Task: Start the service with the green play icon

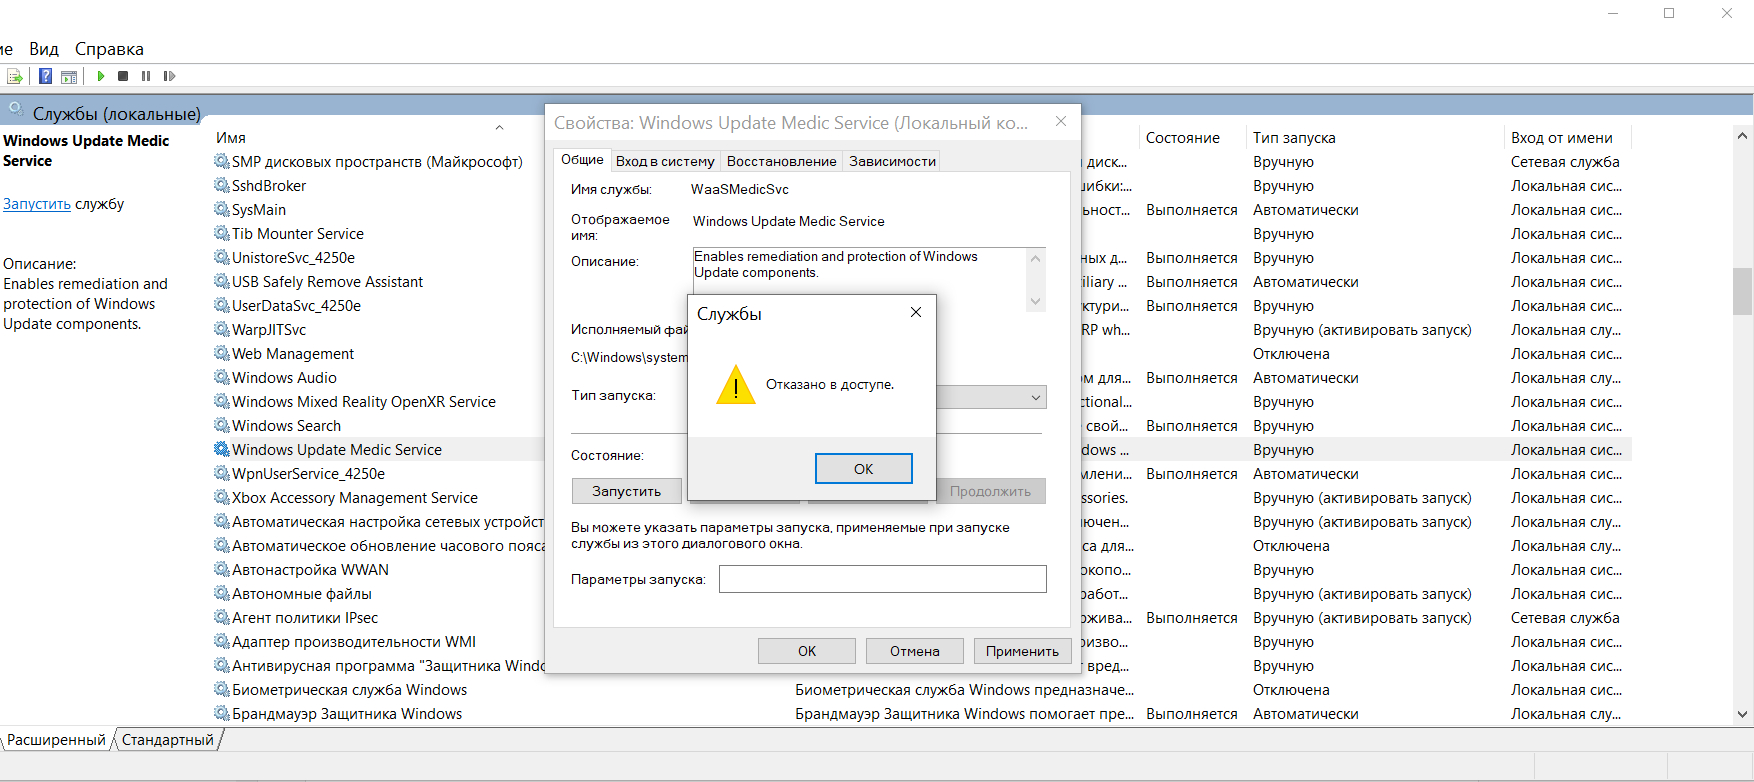Action: [x=101, y=76]
